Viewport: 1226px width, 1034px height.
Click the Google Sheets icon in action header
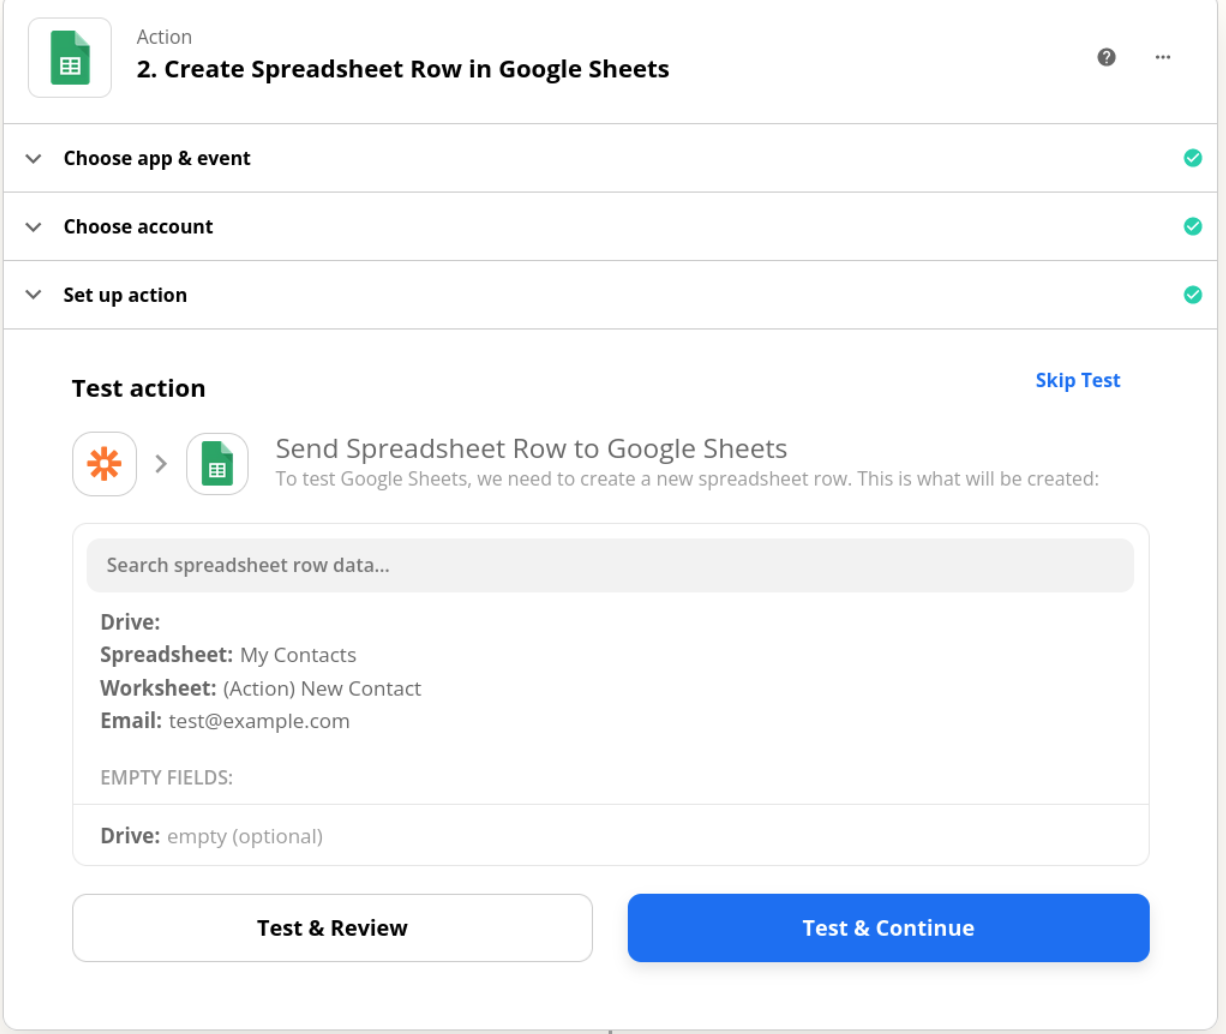click(70, 58)
